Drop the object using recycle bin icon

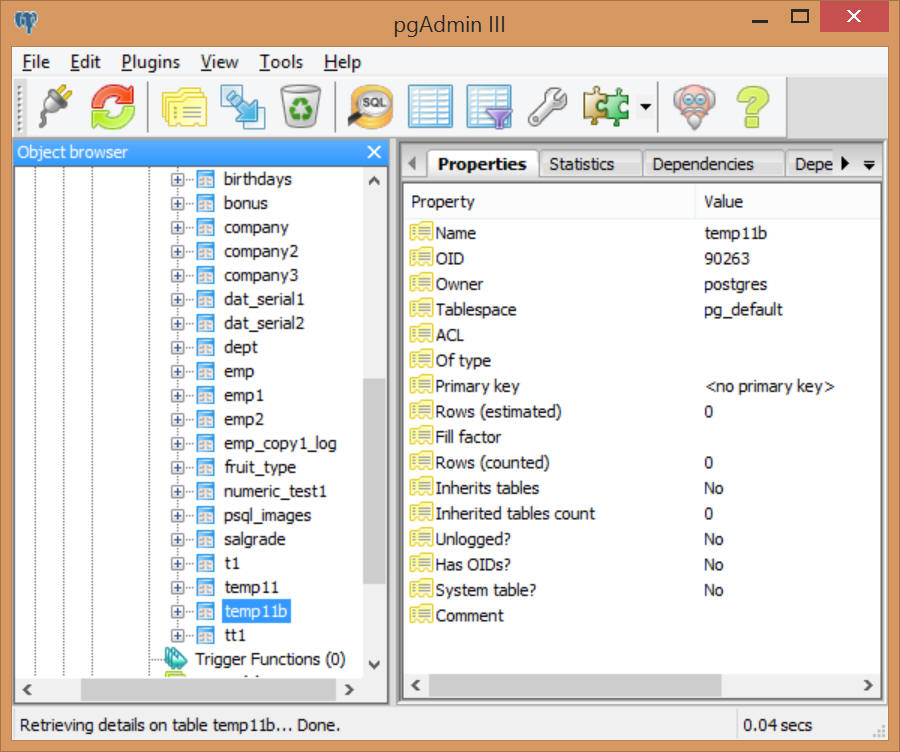300,106
